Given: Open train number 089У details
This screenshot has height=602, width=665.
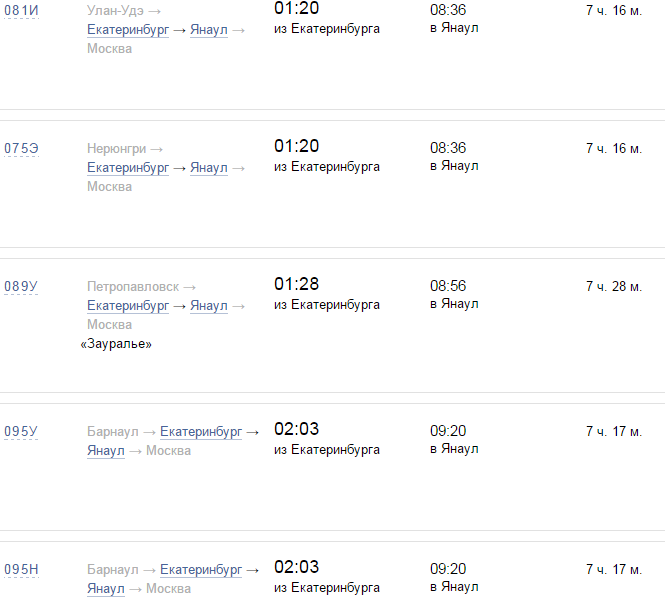Looking at the screenshot, I should pos(21,286).
